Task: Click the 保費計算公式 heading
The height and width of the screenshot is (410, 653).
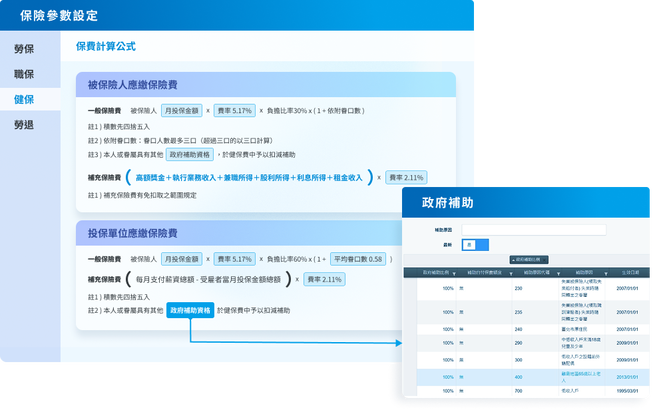Action: [106, 46]
